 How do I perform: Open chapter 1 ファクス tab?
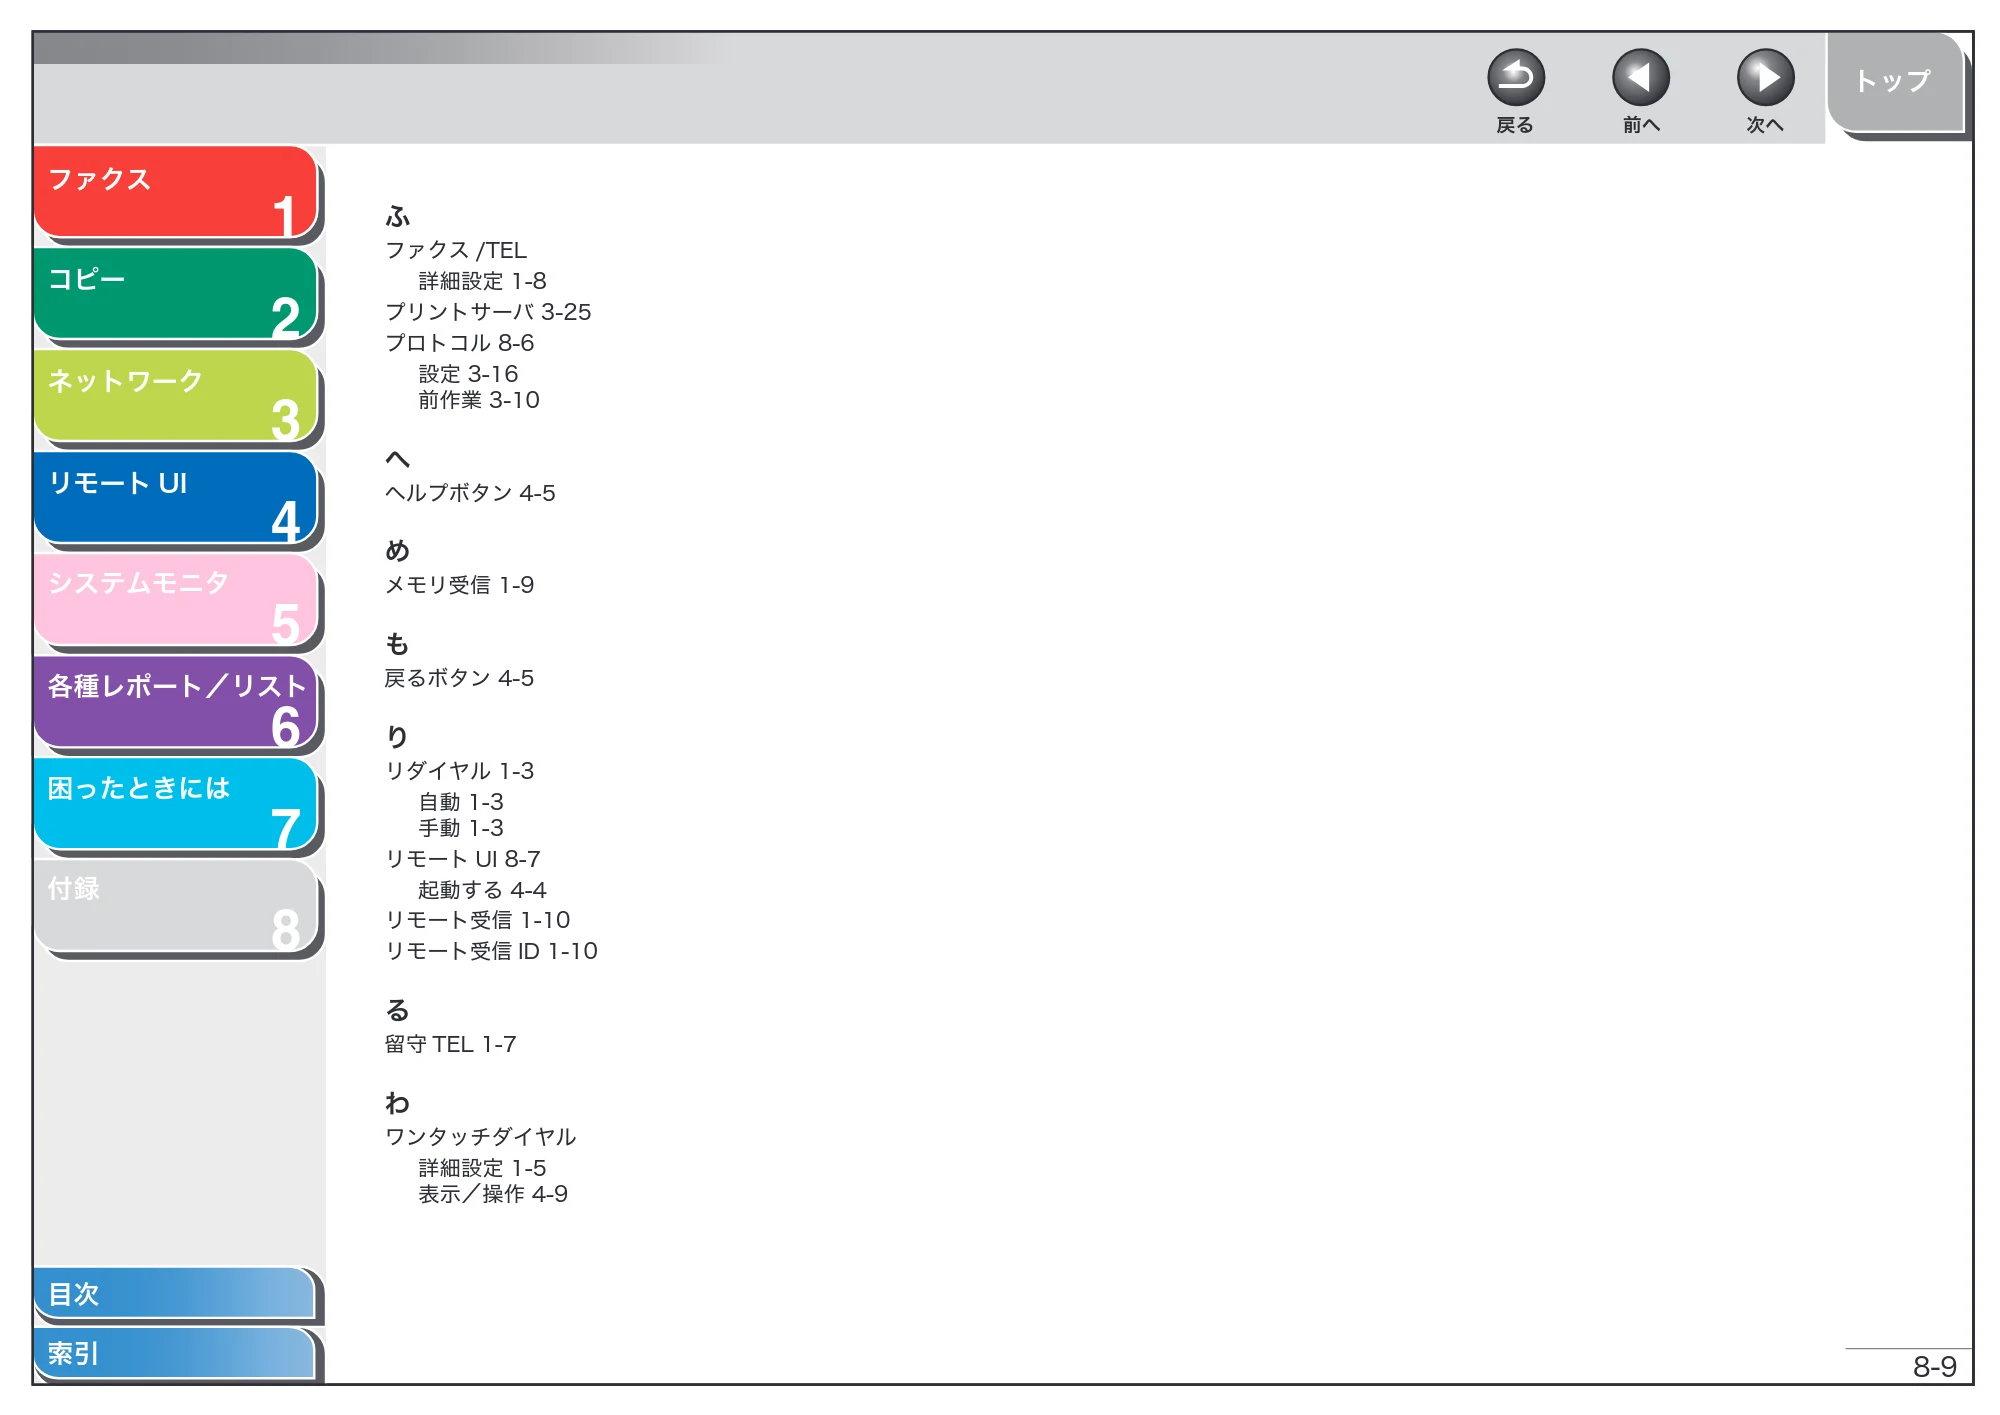coord(176,192)
